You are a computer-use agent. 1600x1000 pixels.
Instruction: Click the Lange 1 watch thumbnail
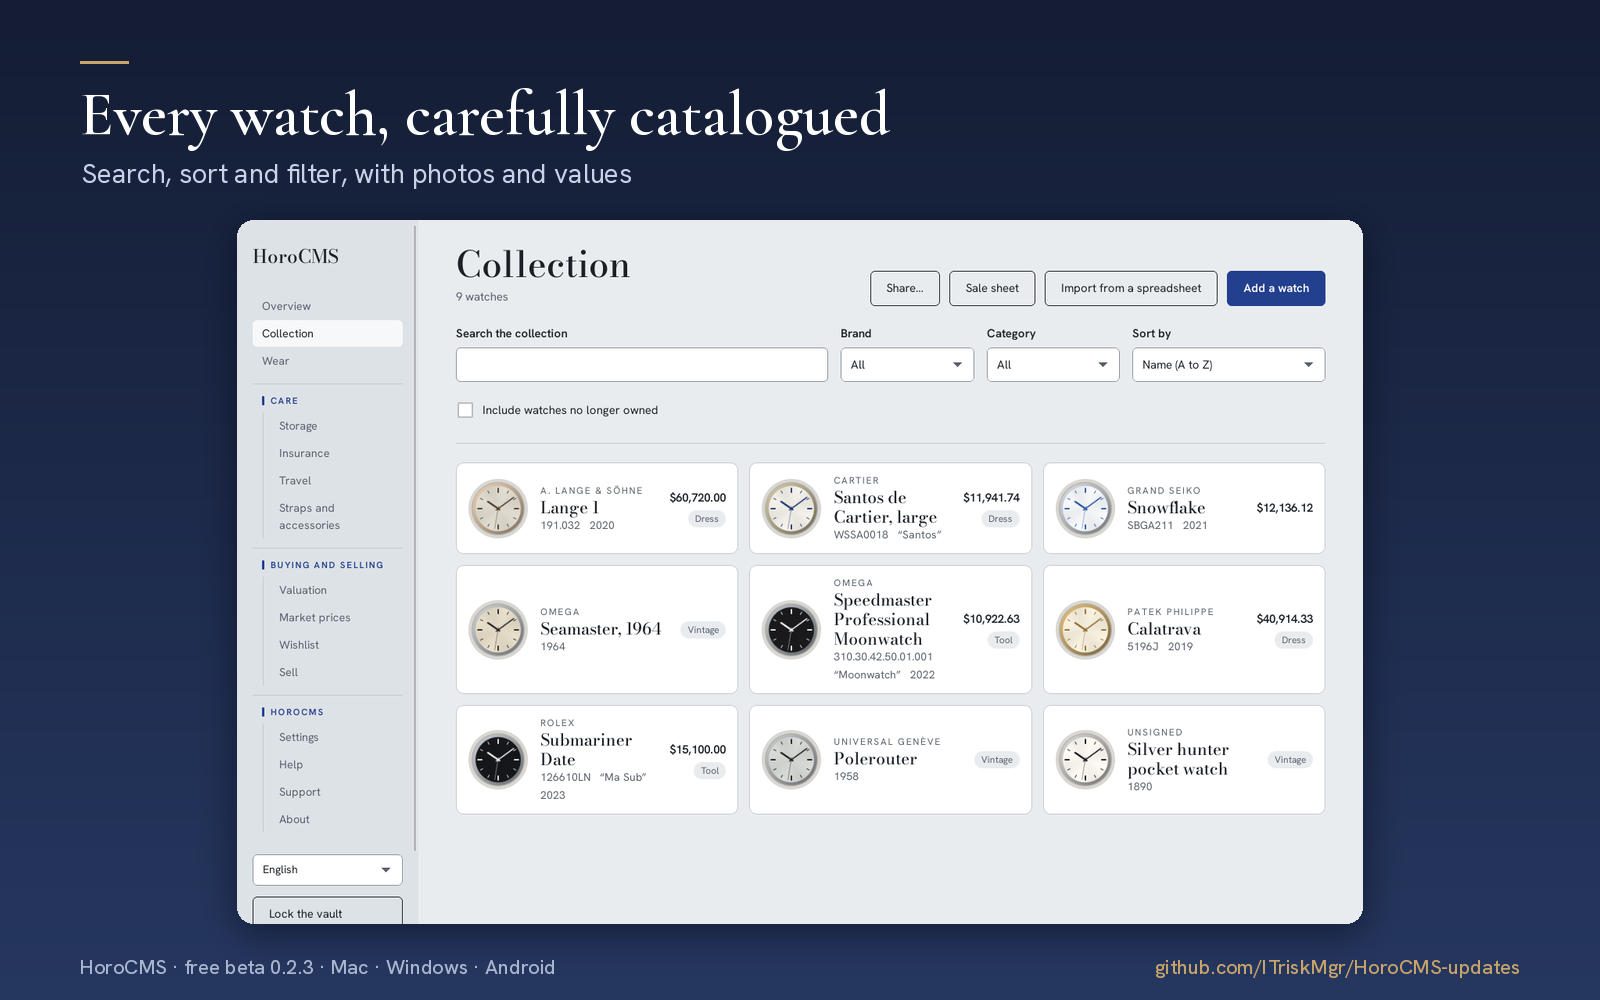click(498, 508)
